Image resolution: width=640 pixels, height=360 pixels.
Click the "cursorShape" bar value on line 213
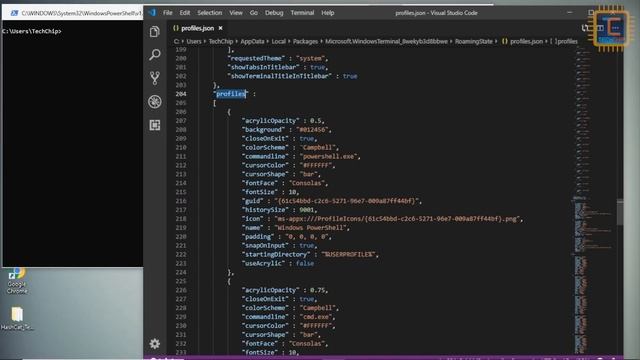click(310, 174)
